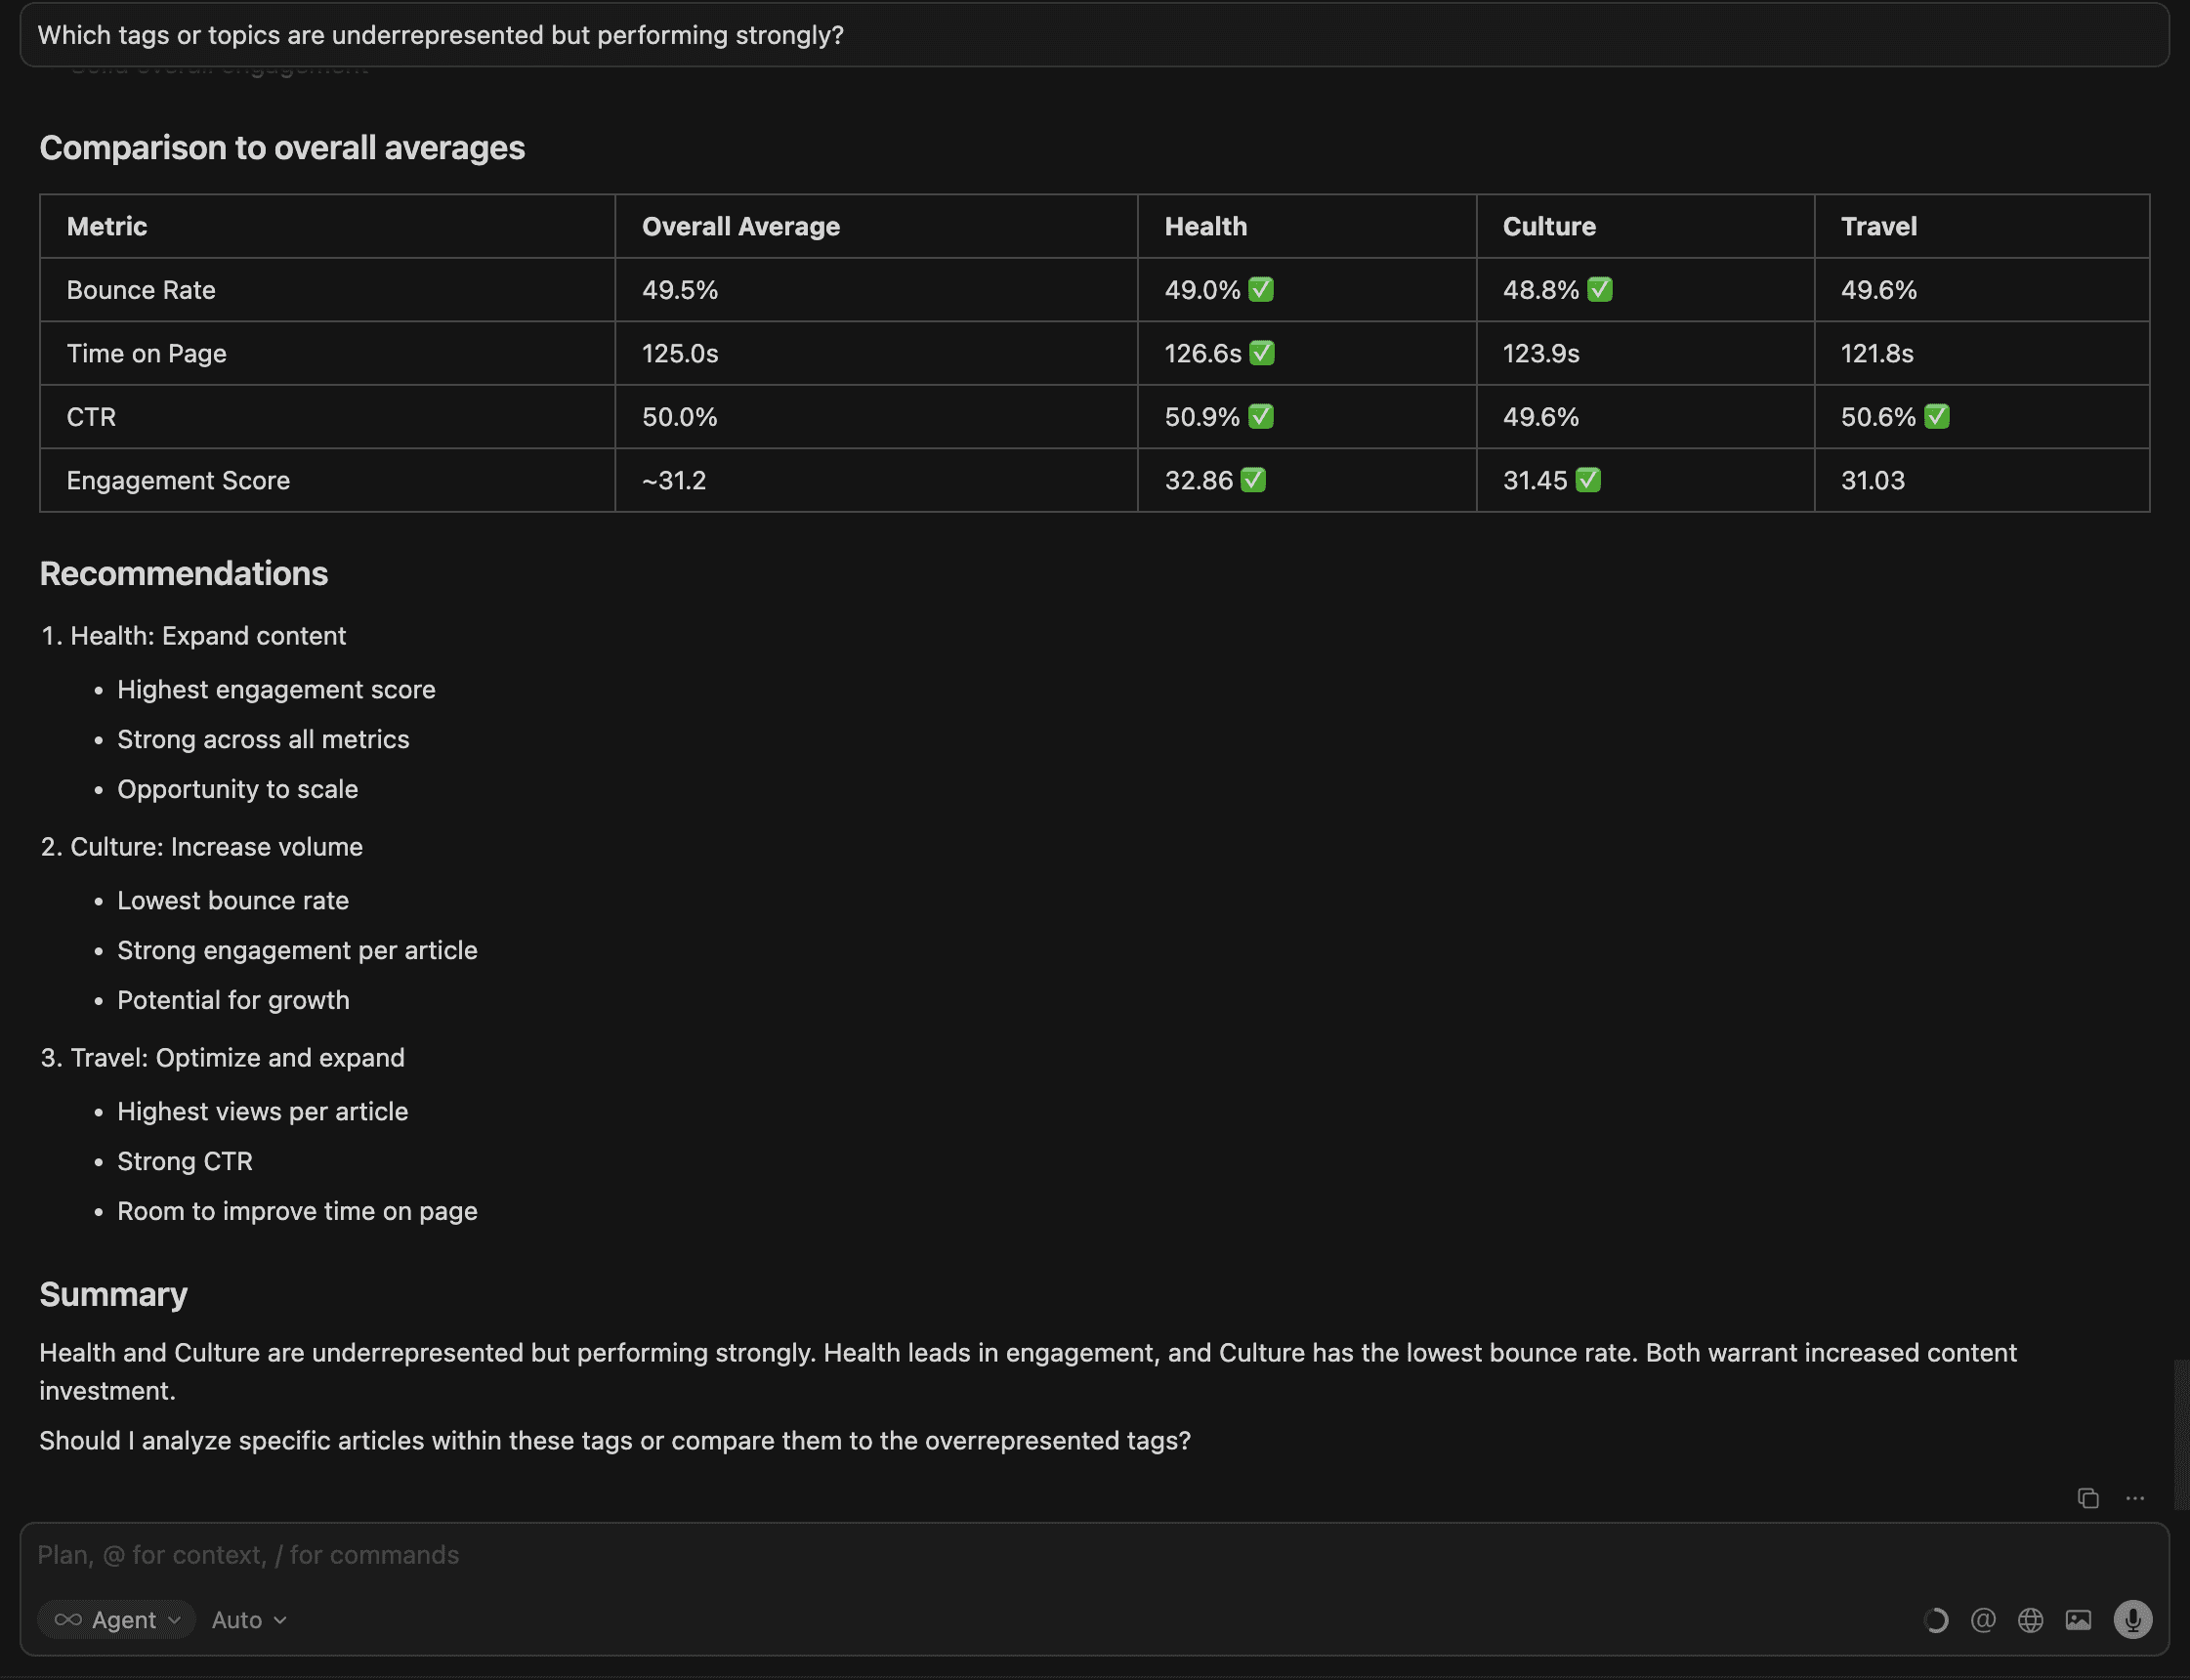Click the Health bounce rate checkmark
This screenshot has width=2190, height=1680.
1261,290
